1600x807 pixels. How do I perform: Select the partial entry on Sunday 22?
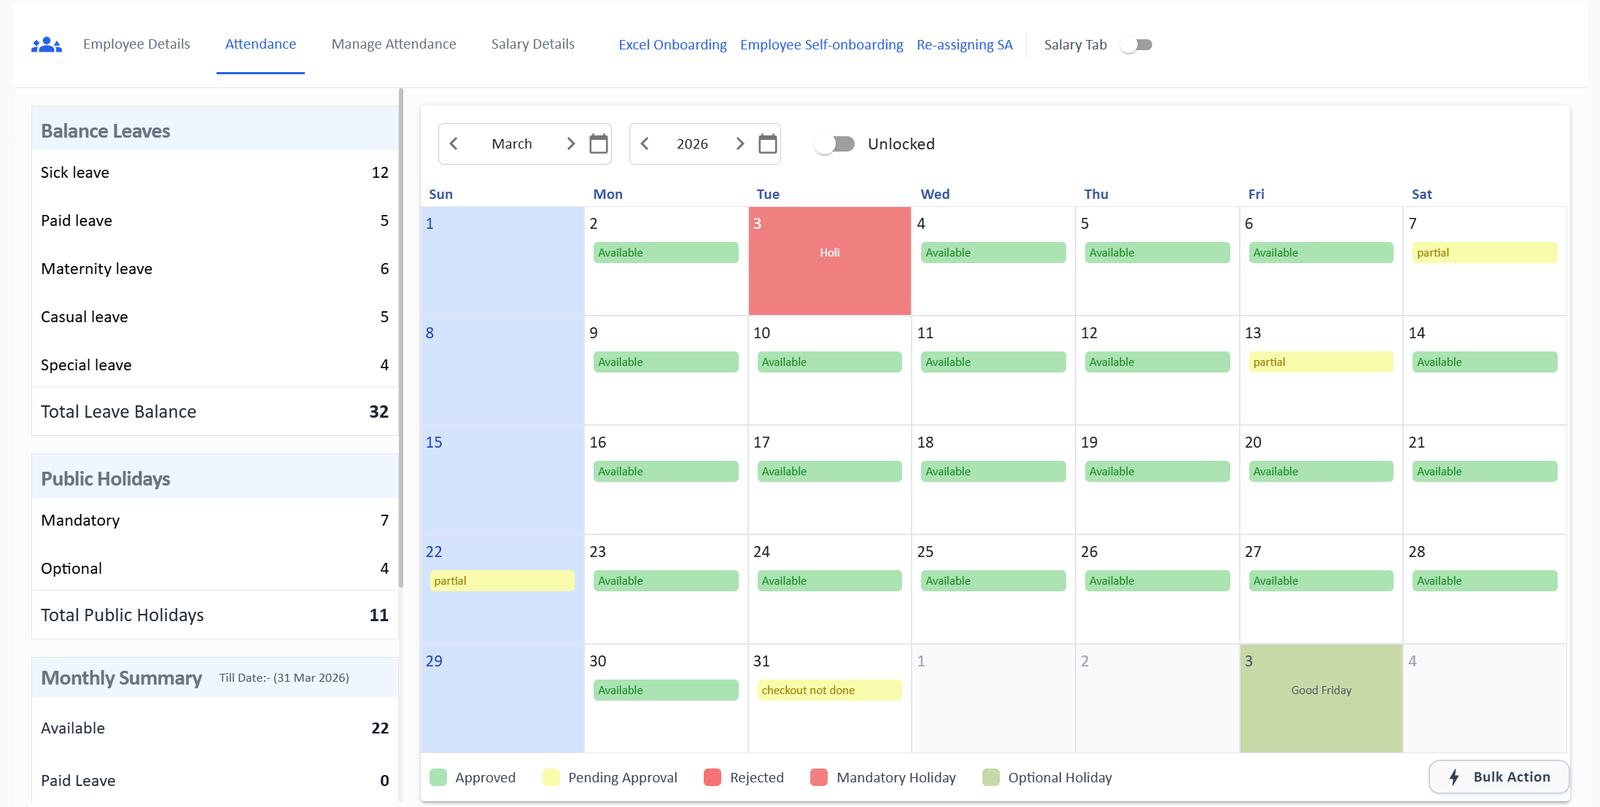(x=502, y=581)
